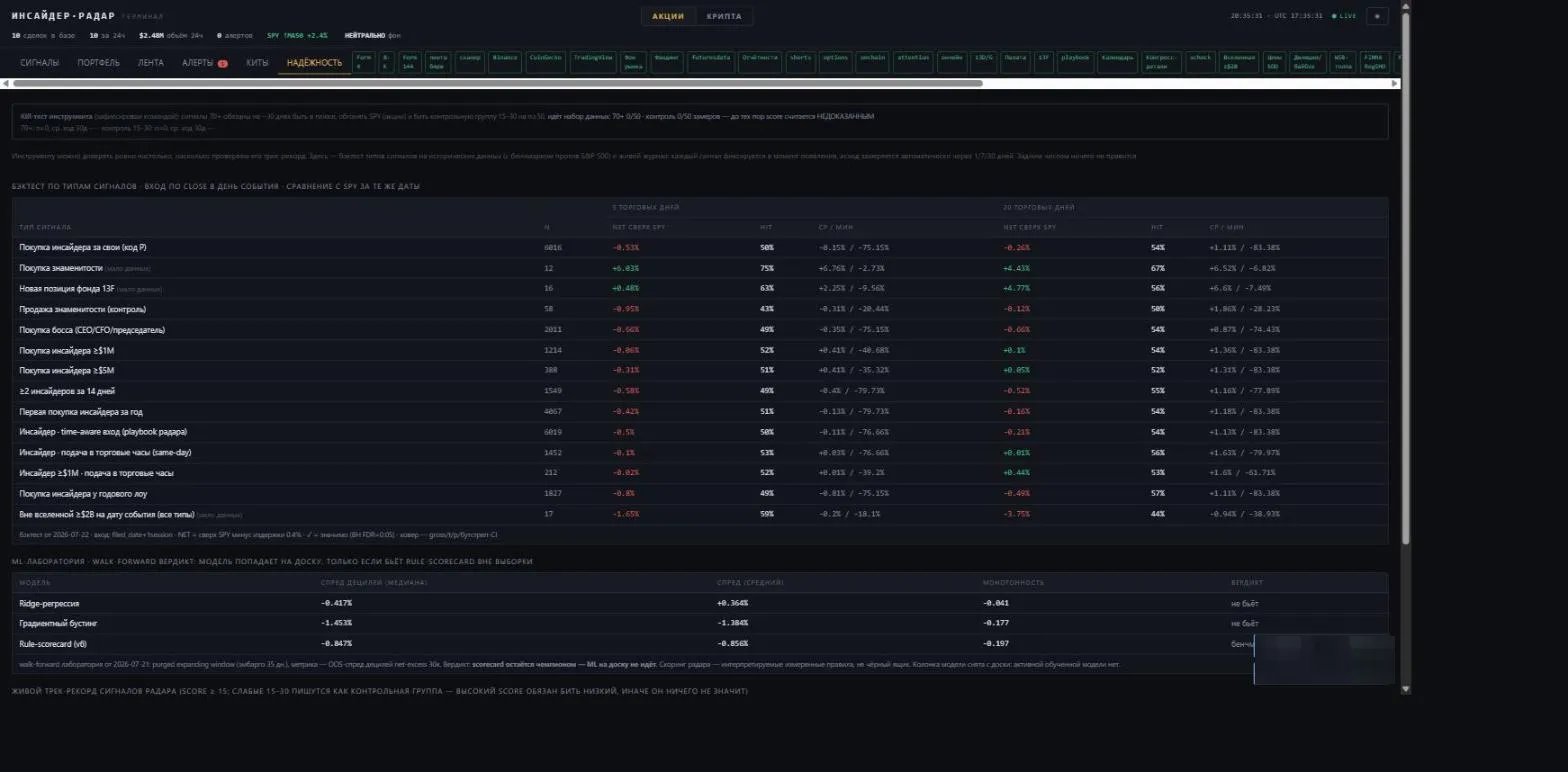Click the row 'Покупка инсайдера ≥$1M'
Screen dimensions: 1568x772
700,350
